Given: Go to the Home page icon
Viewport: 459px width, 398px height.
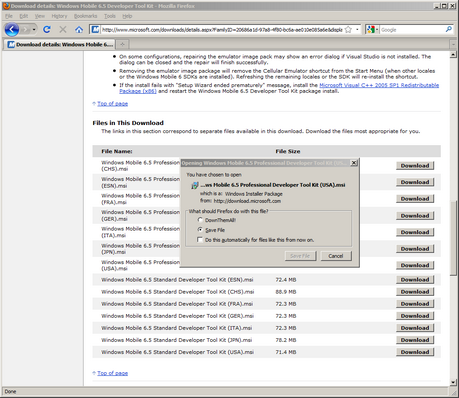Looking at the screenshot, I should pyautogui.click(x=79, y=30).
